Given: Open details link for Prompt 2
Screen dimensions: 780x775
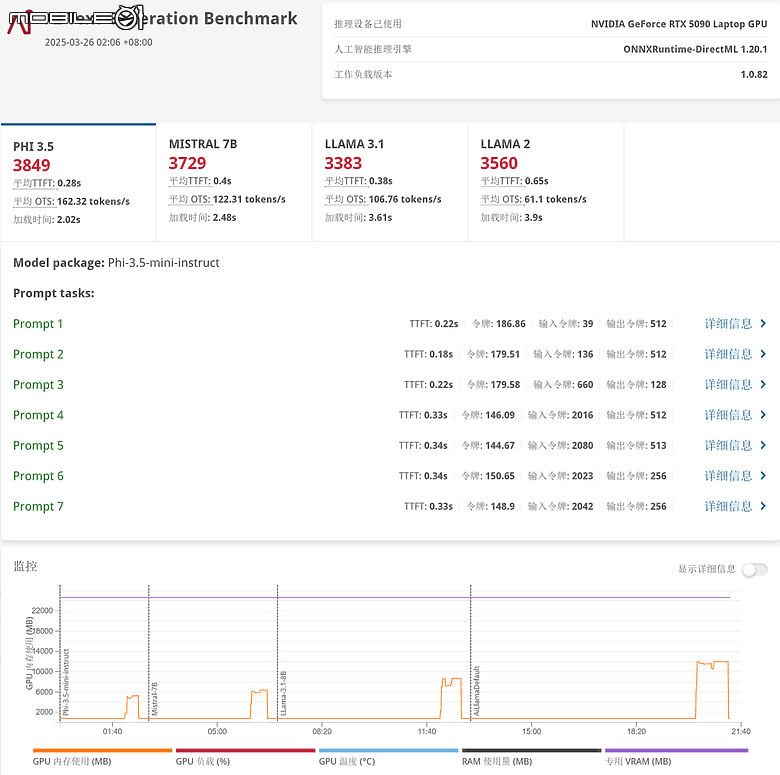Looking at the screenshot, I should 728,354.
